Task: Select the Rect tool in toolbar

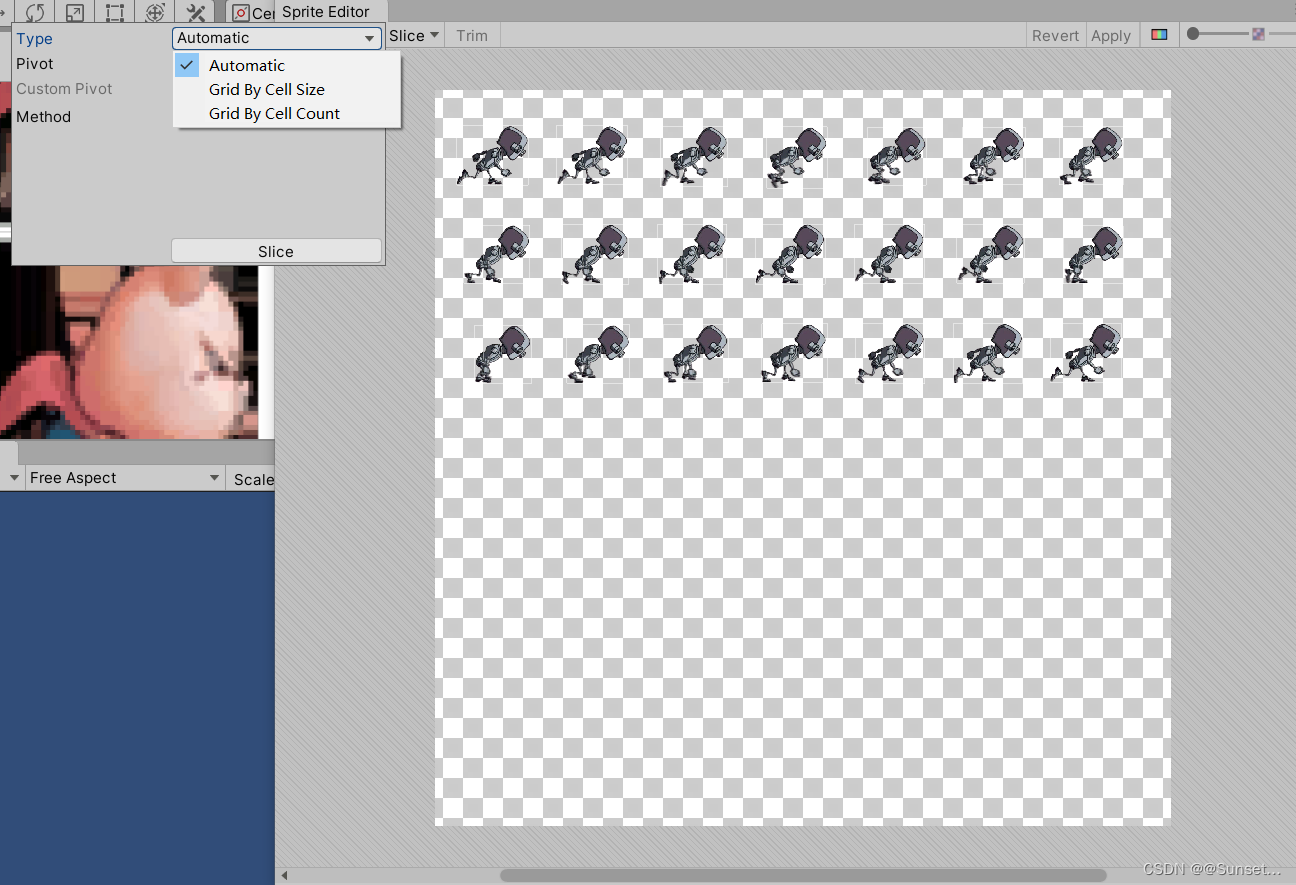Action: [115, 12]
